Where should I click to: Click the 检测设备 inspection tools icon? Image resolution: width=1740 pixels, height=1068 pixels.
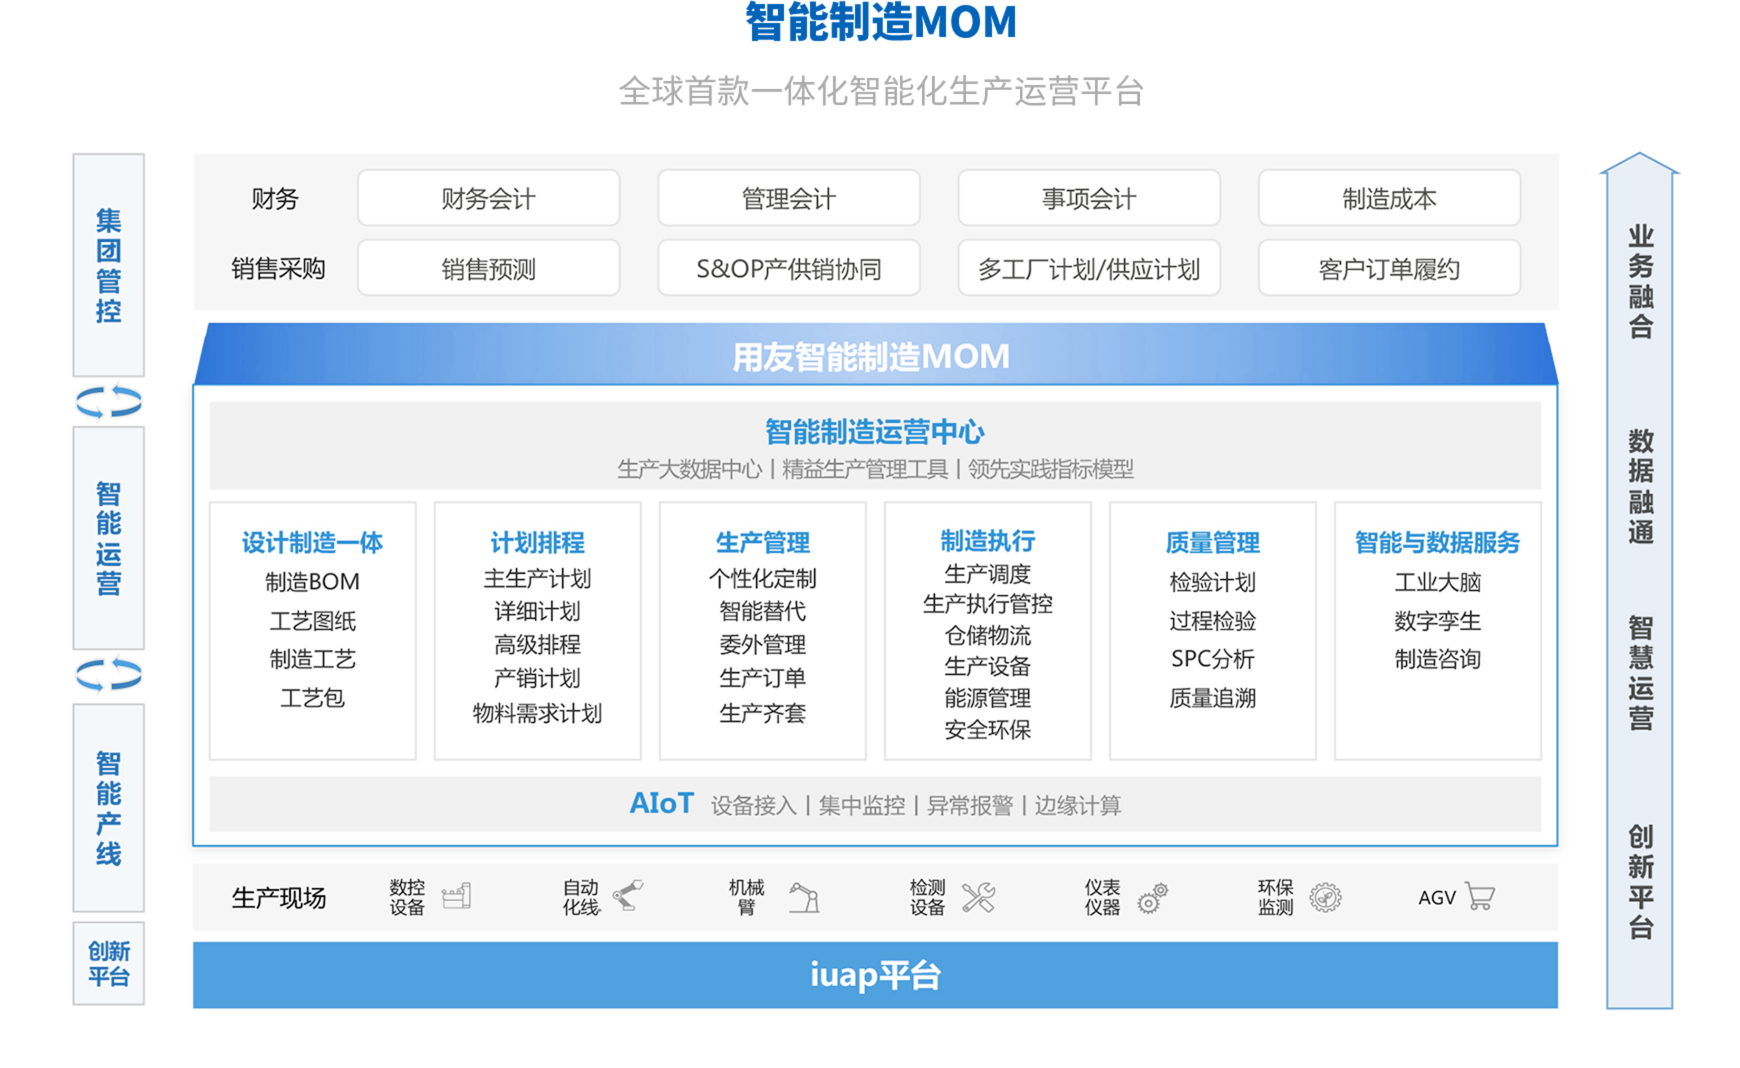980,897
